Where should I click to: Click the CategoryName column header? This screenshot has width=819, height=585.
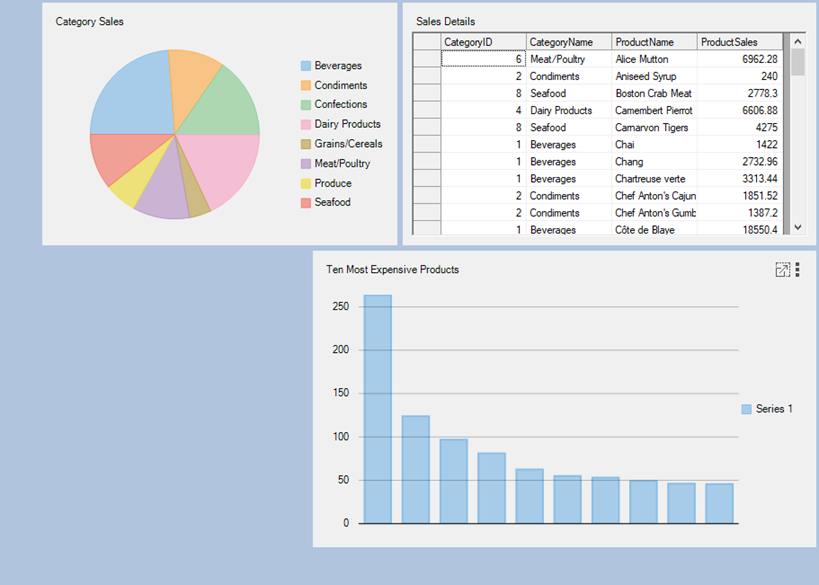point(568,42)
